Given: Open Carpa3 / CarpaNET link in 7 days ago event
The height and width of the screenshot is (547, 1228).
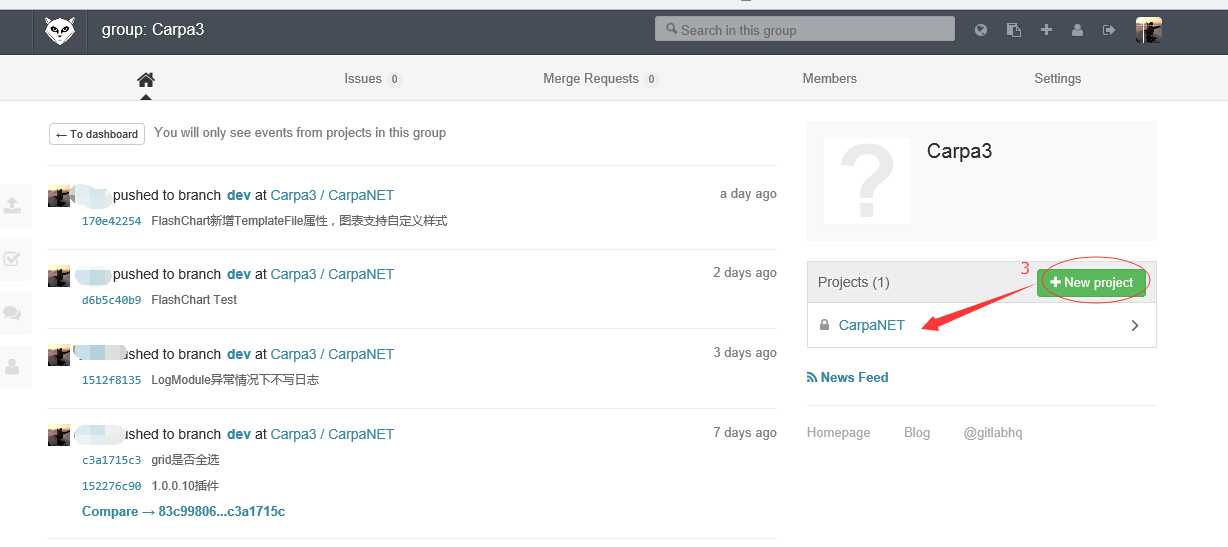Looking at the screenshot, I should (332, 434).
